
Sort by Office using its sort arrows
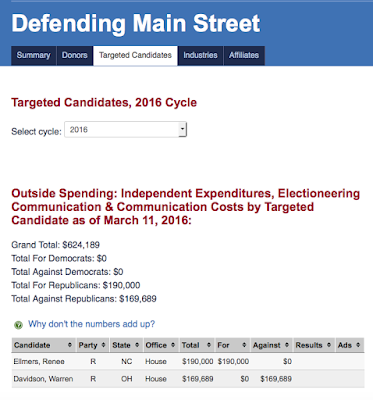click(173, 345)
